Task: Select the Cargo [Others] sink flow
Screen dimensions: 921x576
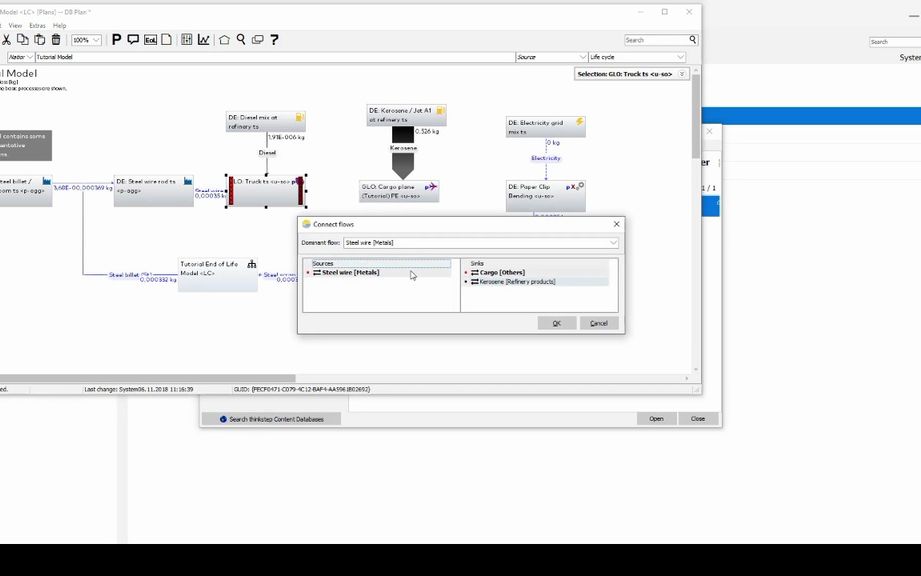Action: [x=502, y=272]
